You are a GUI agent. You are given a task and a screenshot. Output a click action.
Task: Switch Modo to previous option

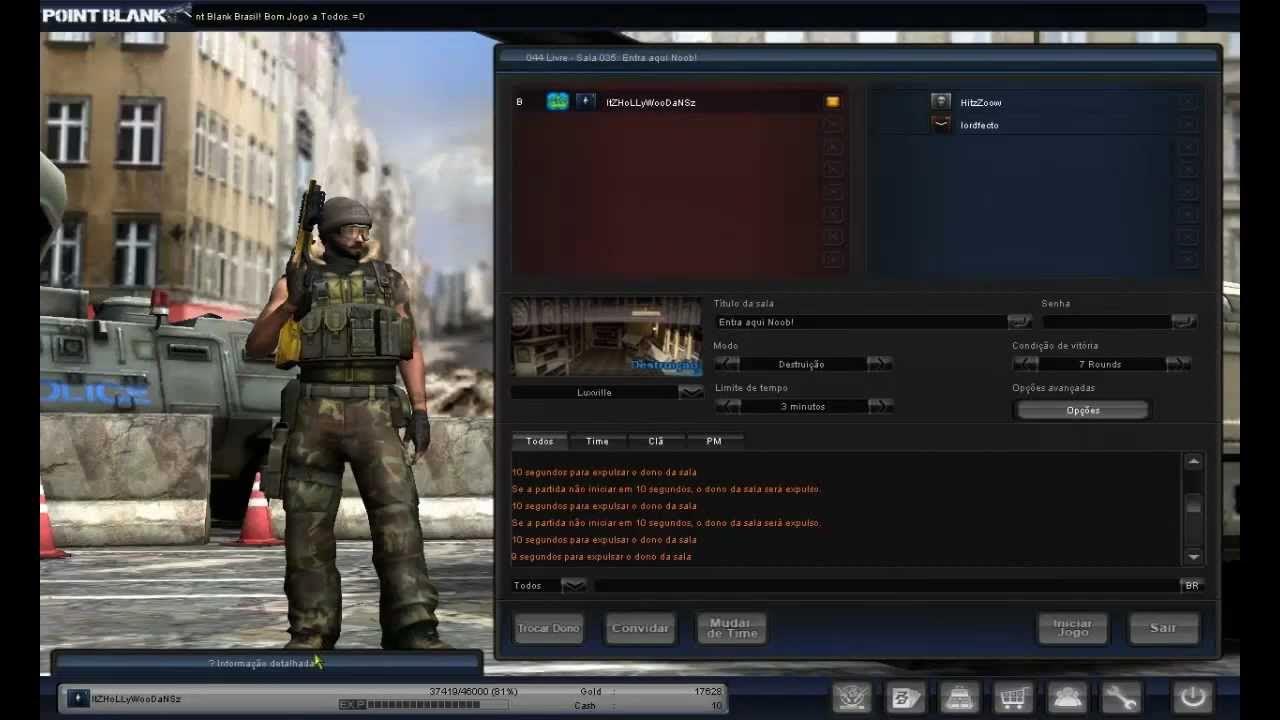click(x=728, y=364)
